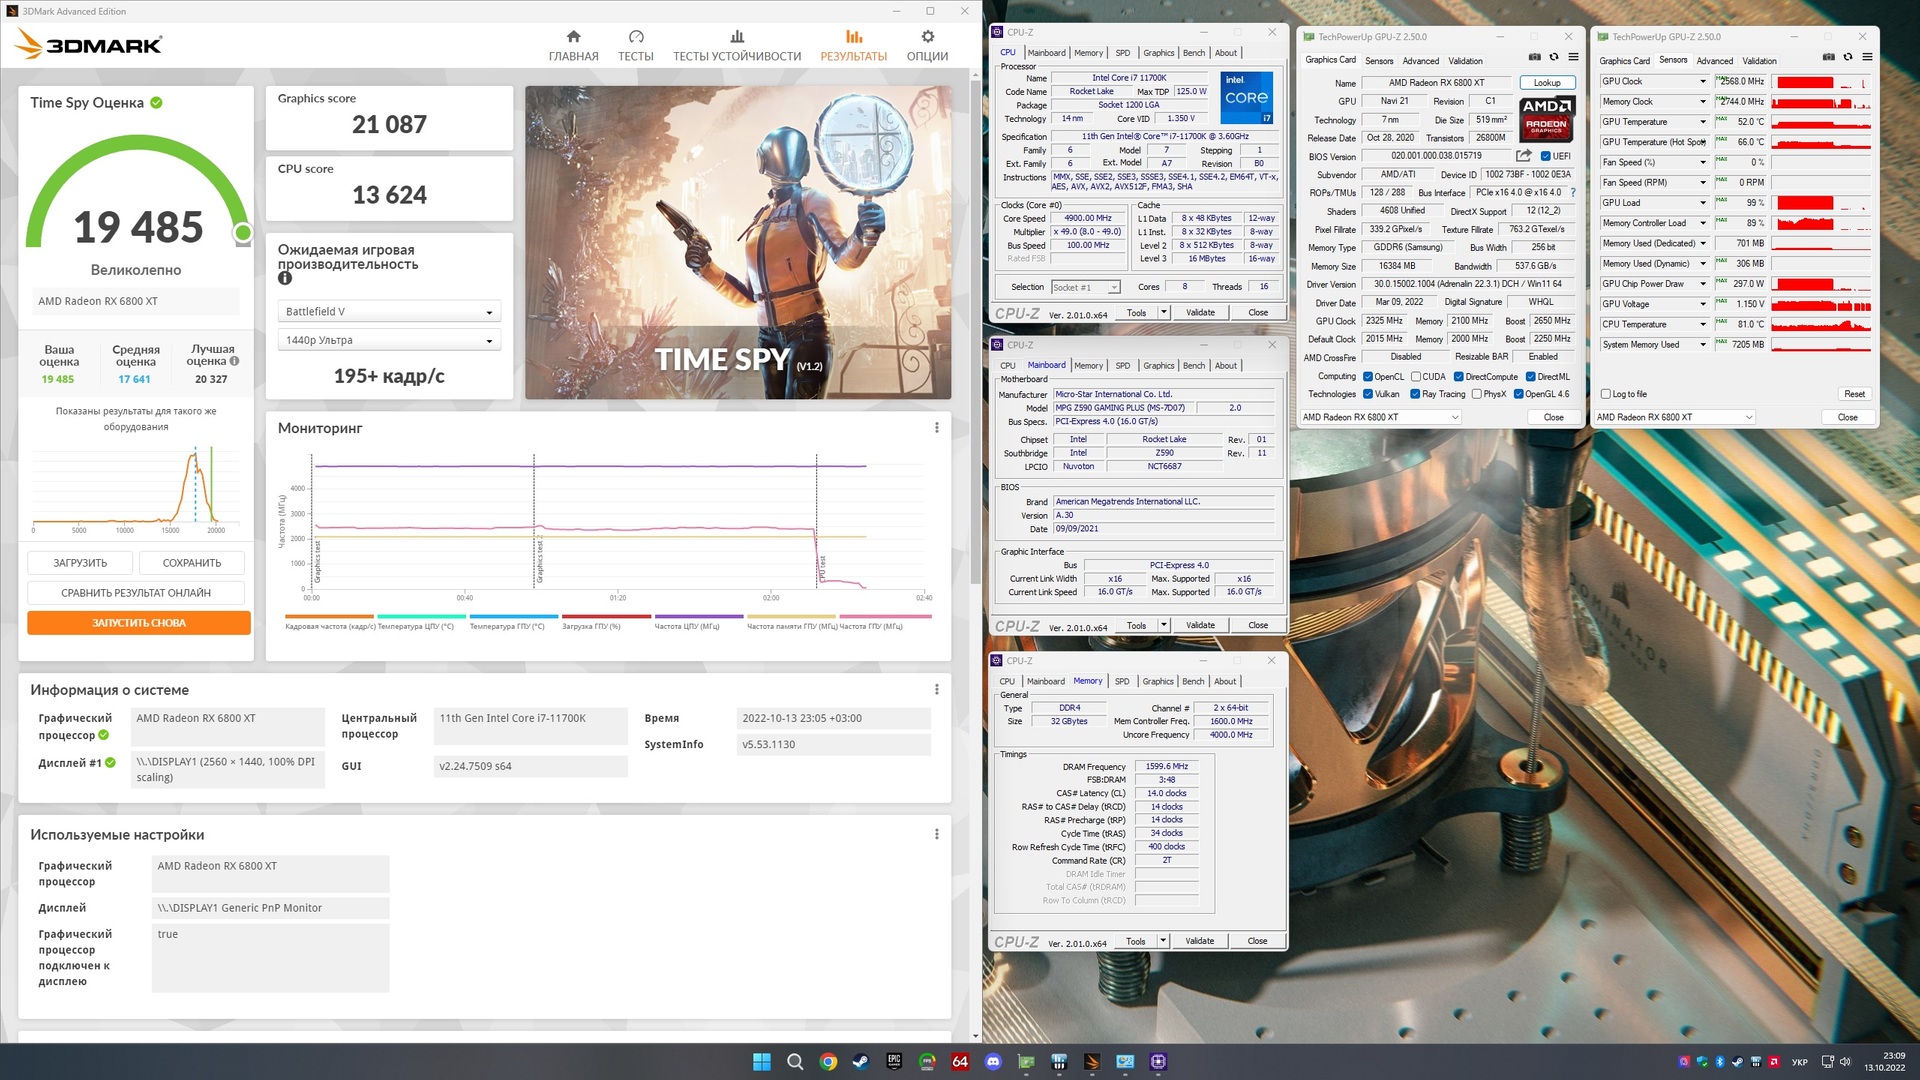Viewport: 1920px width, 1080px height.
Task: Click the score distribution chart
Action: (136, 490)
